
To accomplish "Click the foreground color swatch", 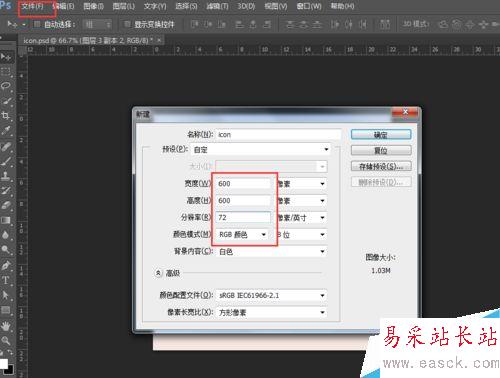I will tap(3, 364).
